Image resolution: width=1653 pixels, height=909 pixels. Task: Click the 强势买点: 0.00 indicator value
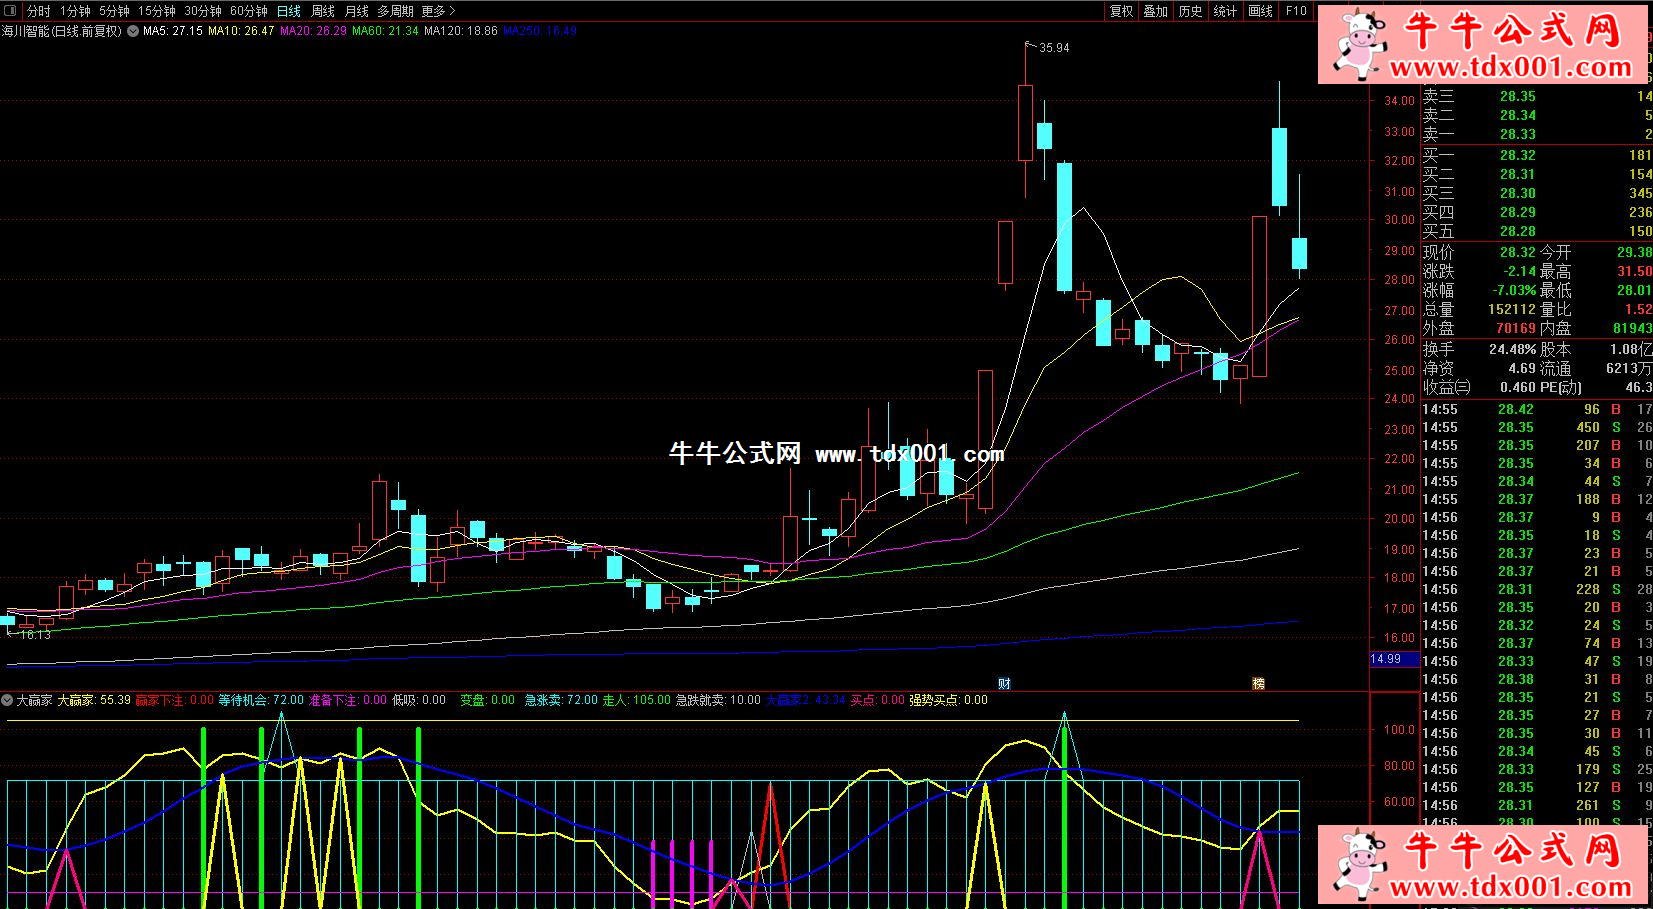pyautogui.click(x=948, y=700)
